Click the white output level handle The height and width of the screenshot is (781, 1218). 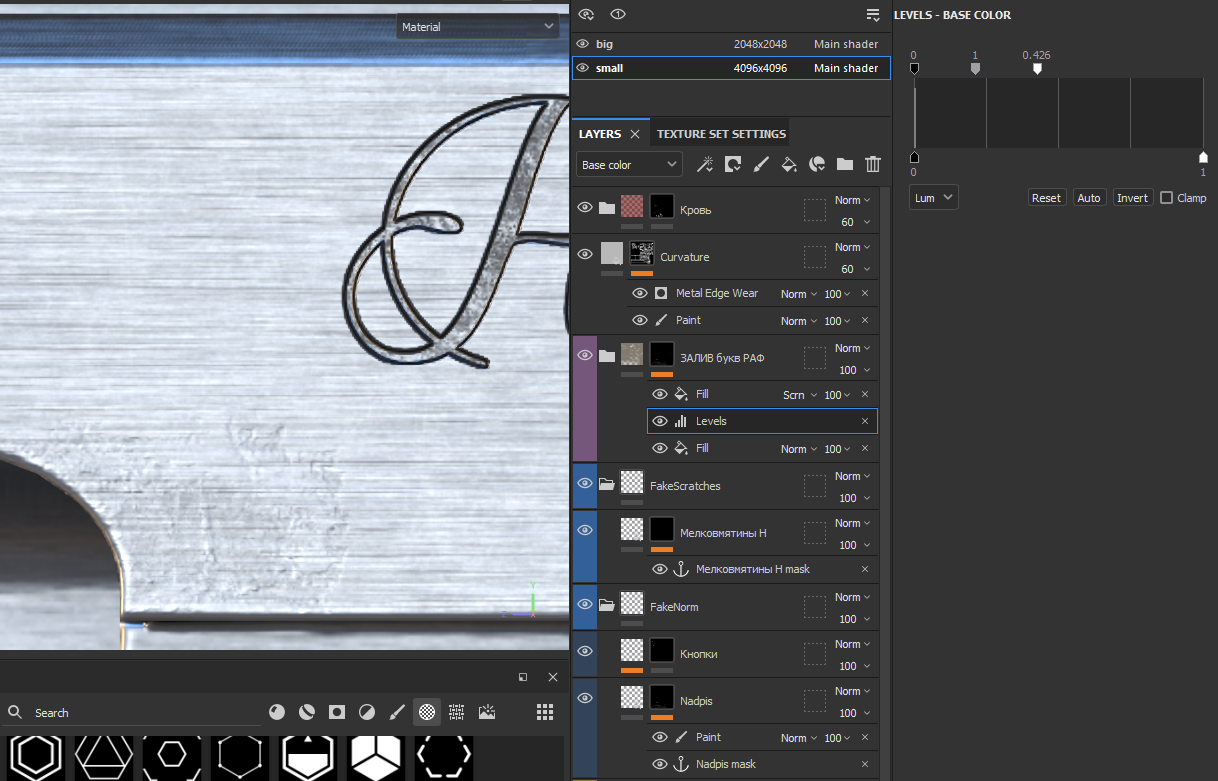[x=1203, y=157]
